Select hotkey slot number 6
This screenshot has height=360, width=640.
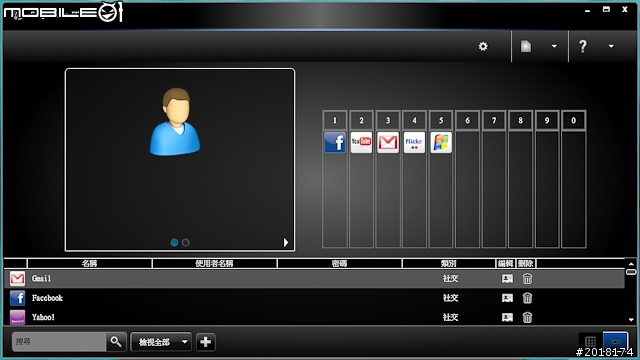467,120
